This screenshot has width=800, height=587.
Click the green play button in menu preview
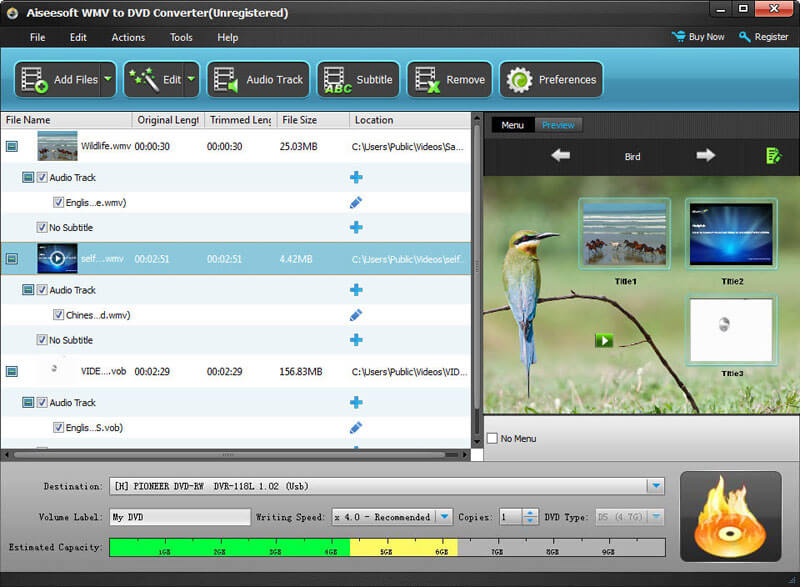click(604, 340)
